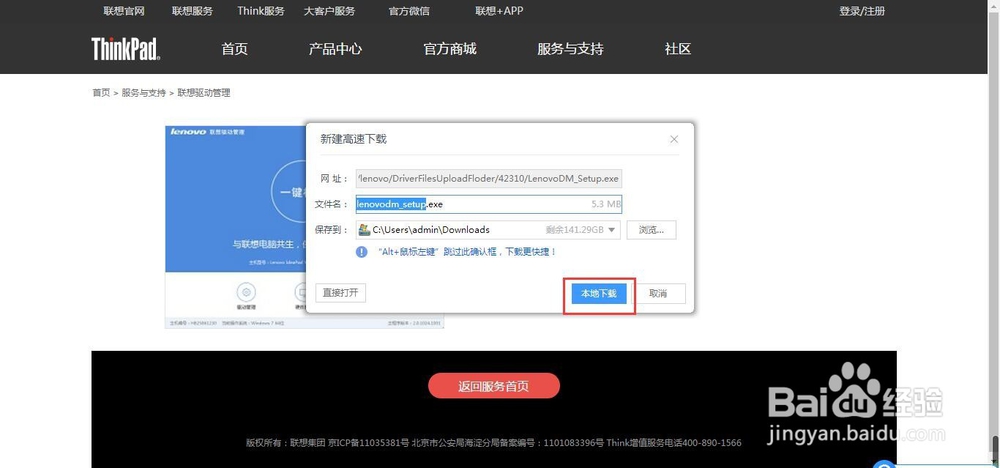
Task: Open 联想+APP link in top bar
Action: tap(499, 11)
